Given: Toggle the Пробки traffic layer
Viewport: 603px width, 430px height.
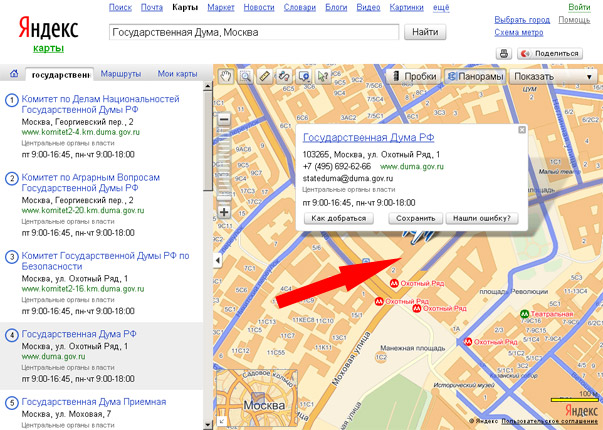Looking at the screenshot, I should coord(414,76).
